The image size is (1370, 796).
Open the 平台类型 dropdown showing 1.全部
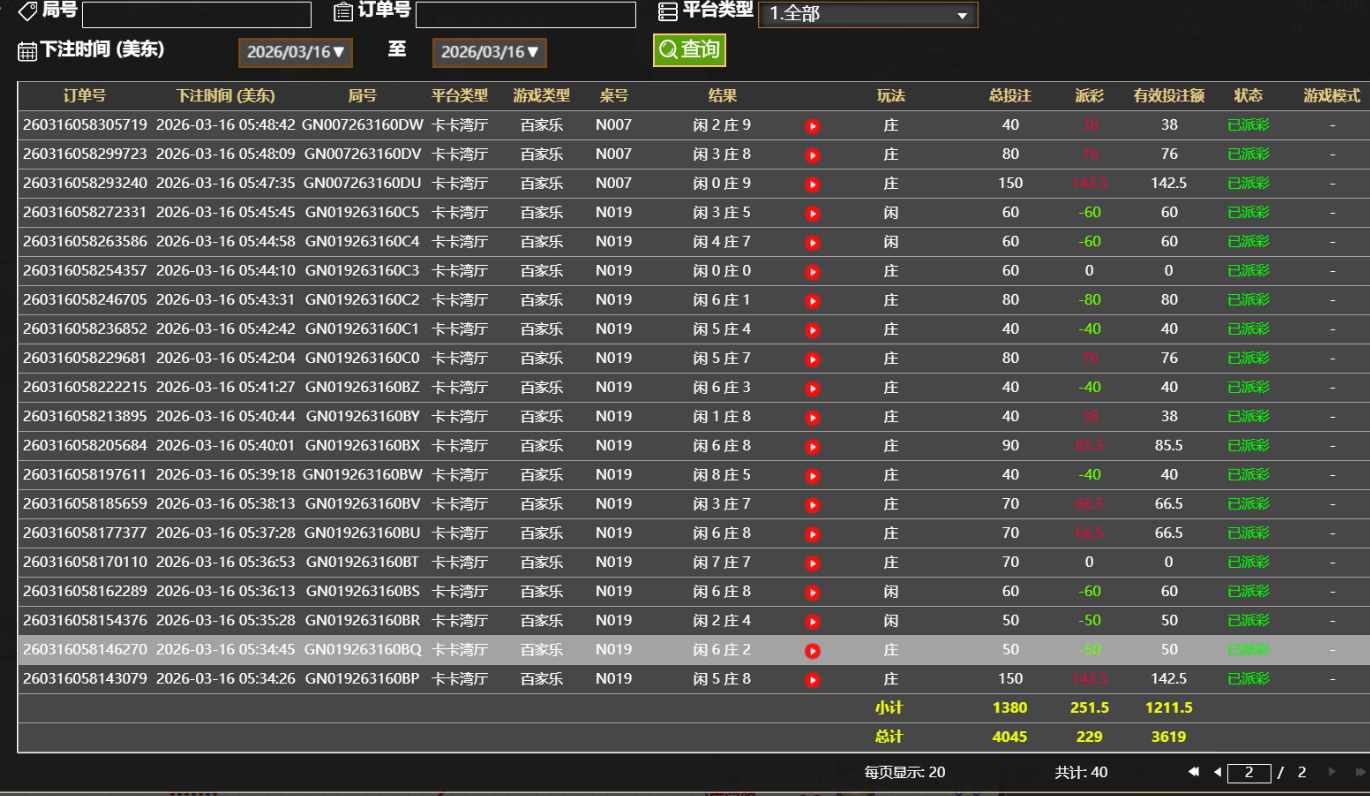[868, 14]
